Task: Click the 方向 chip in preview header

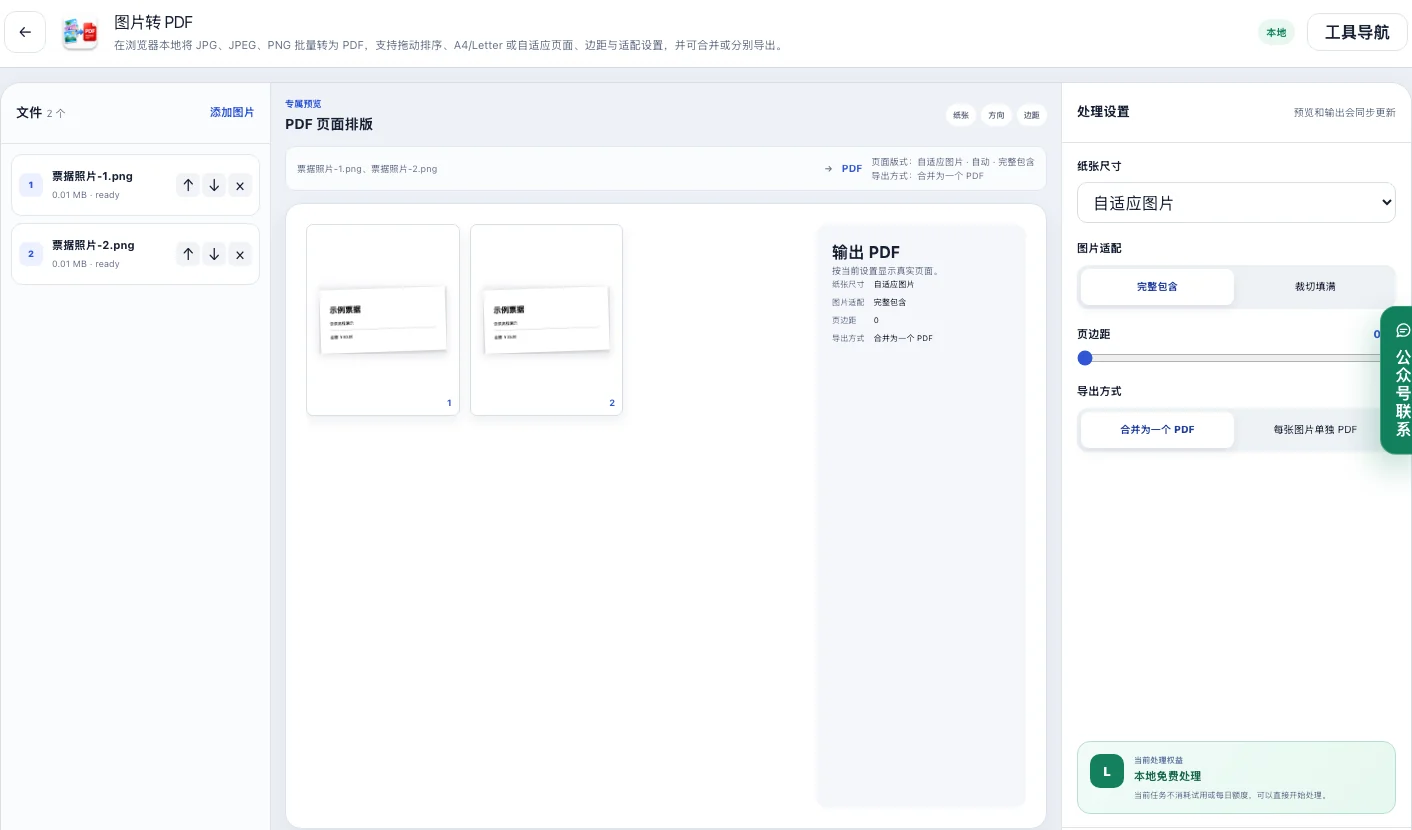Action: click(x=996, y=115)
